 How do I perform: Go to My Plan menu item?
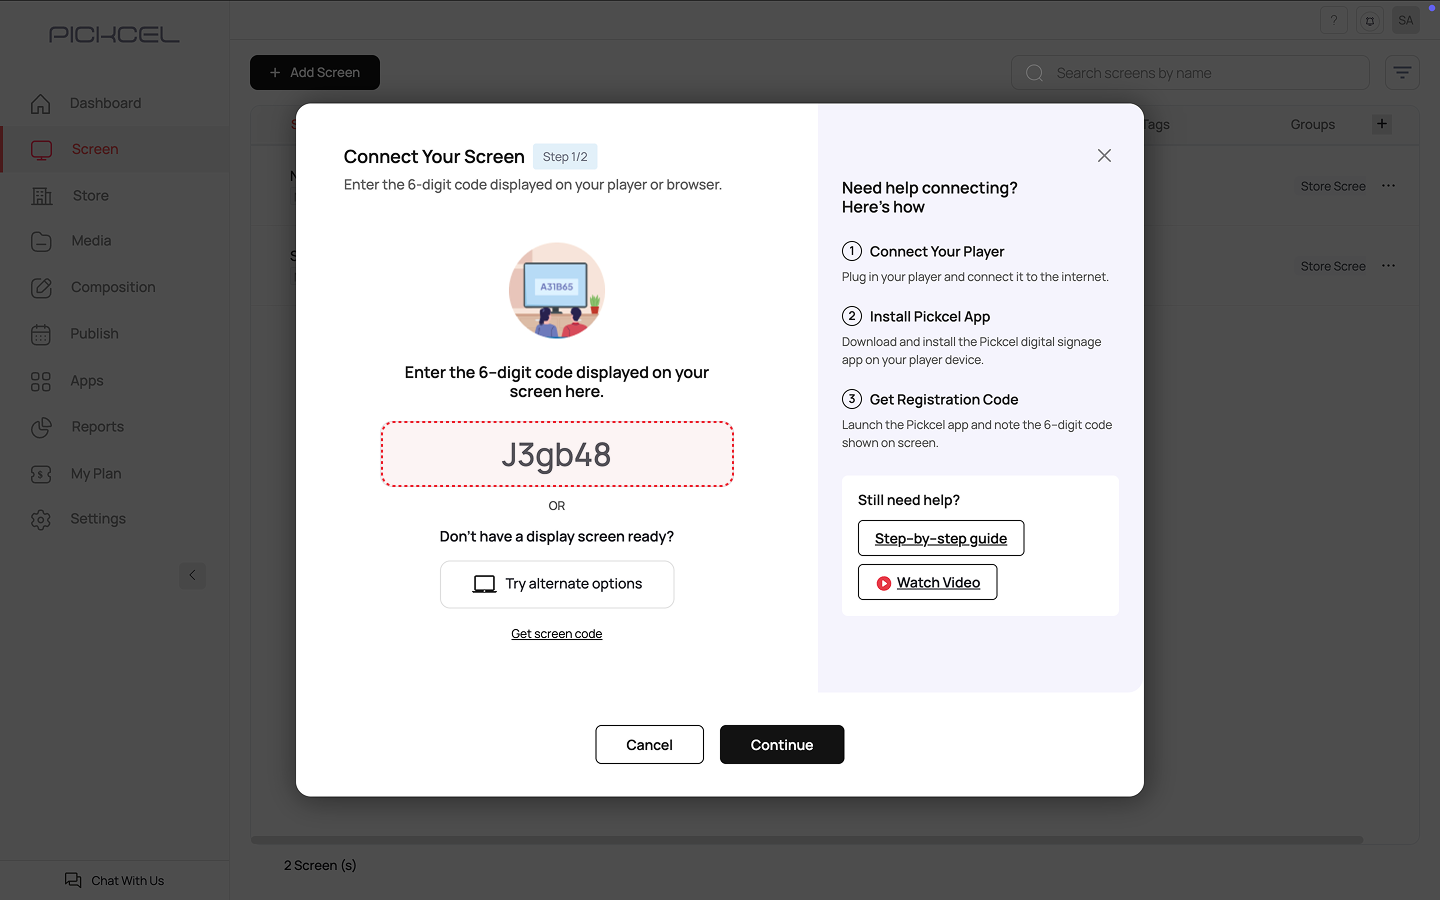pos(96,474)
